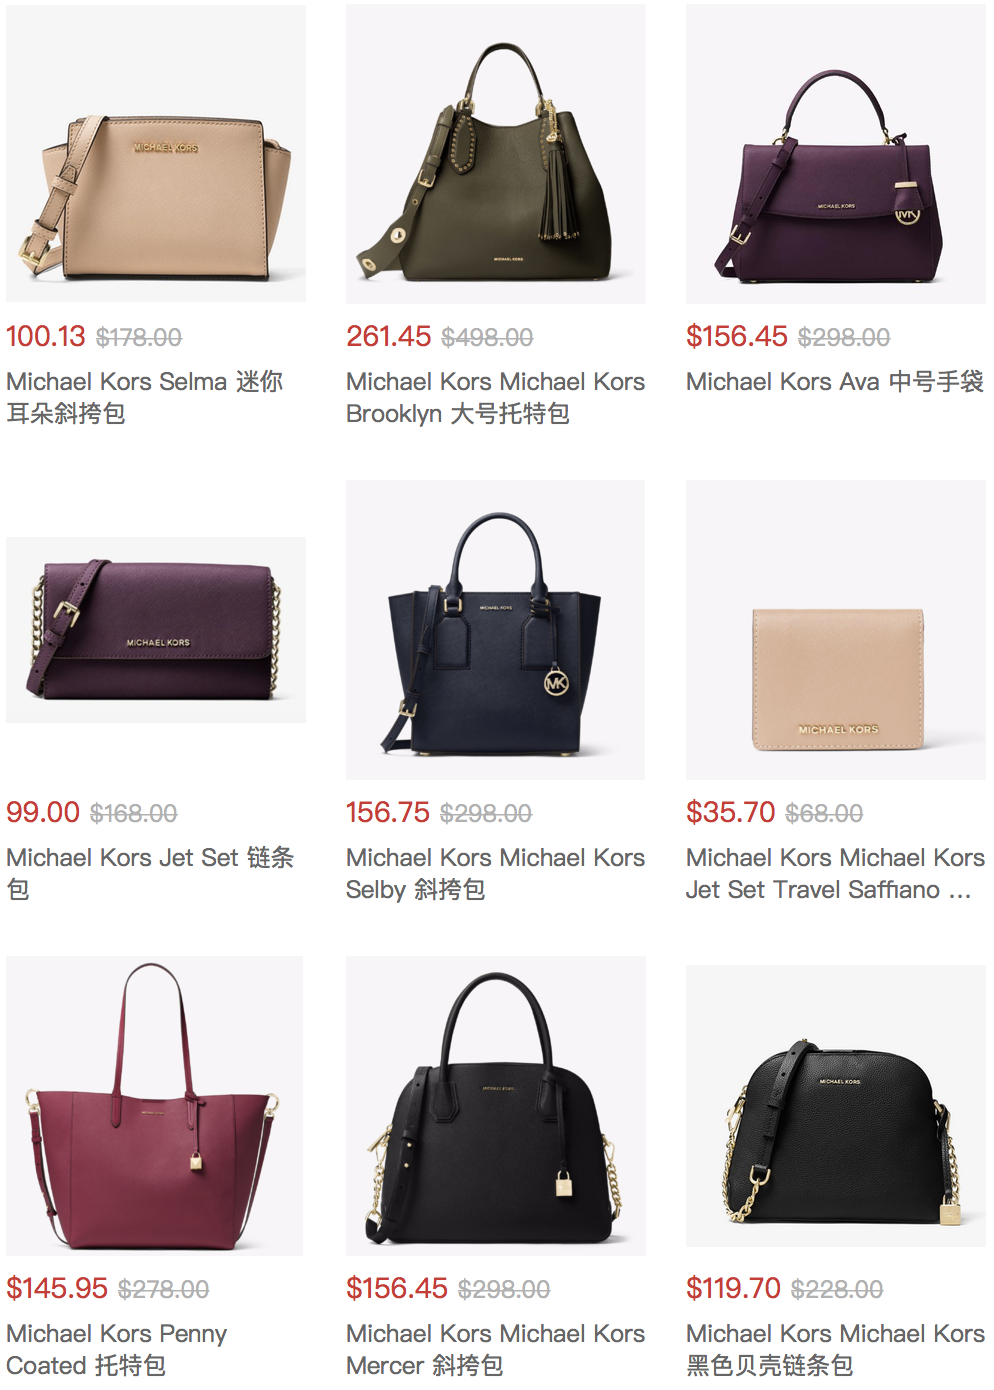Click the 黑色贝壳链条包 product title
994x1390 pixels.
(x=835, y=1349)
